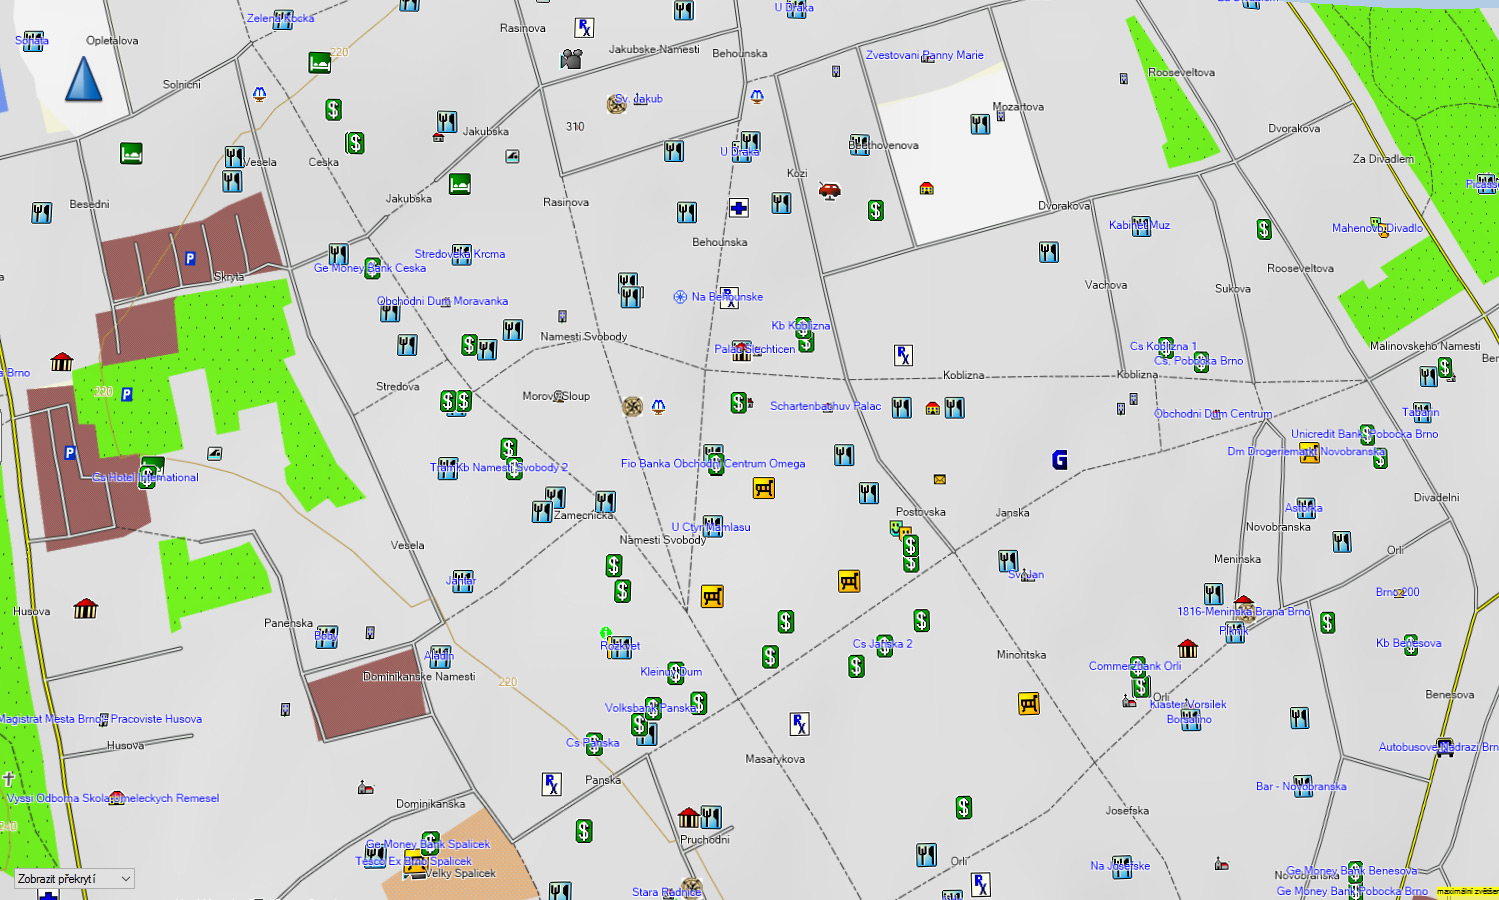Select the pharmacy Rx icon near Koblizna
This screenshot has width=1499, height=900.
tap(903, 355)
